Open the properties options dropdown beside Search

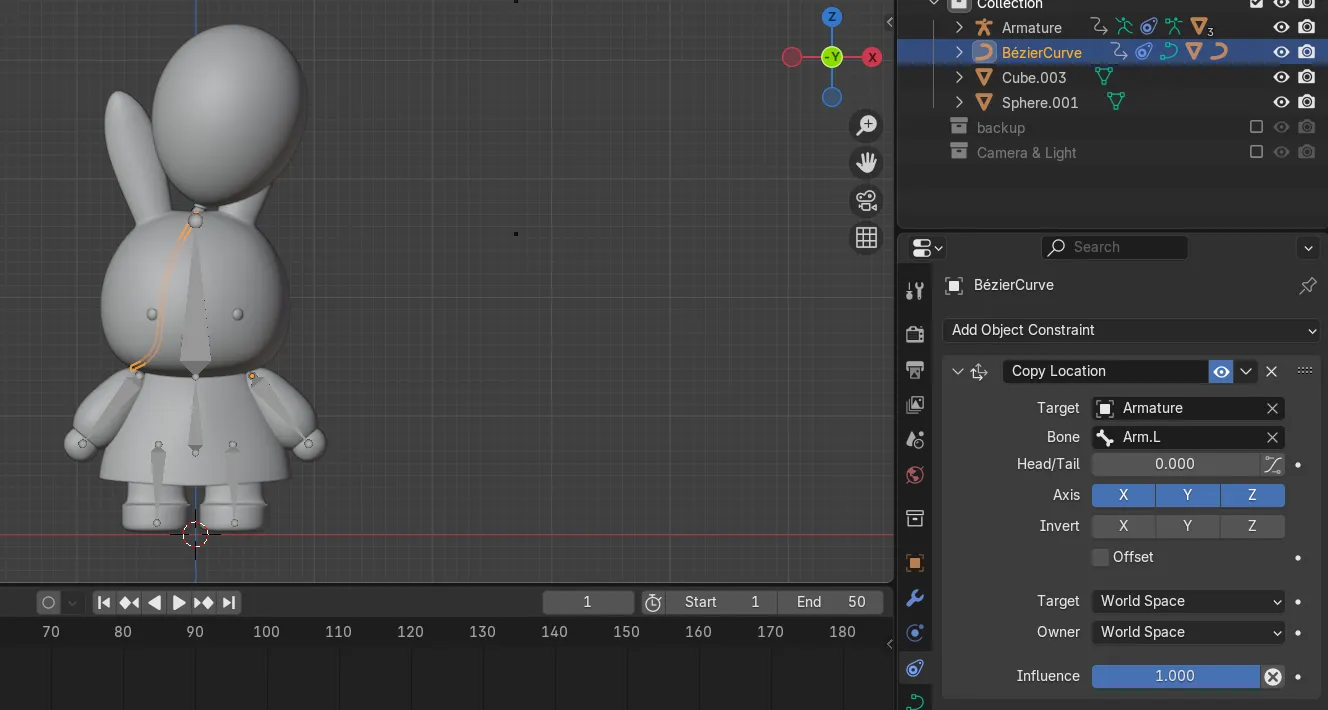coord(1308,247)
